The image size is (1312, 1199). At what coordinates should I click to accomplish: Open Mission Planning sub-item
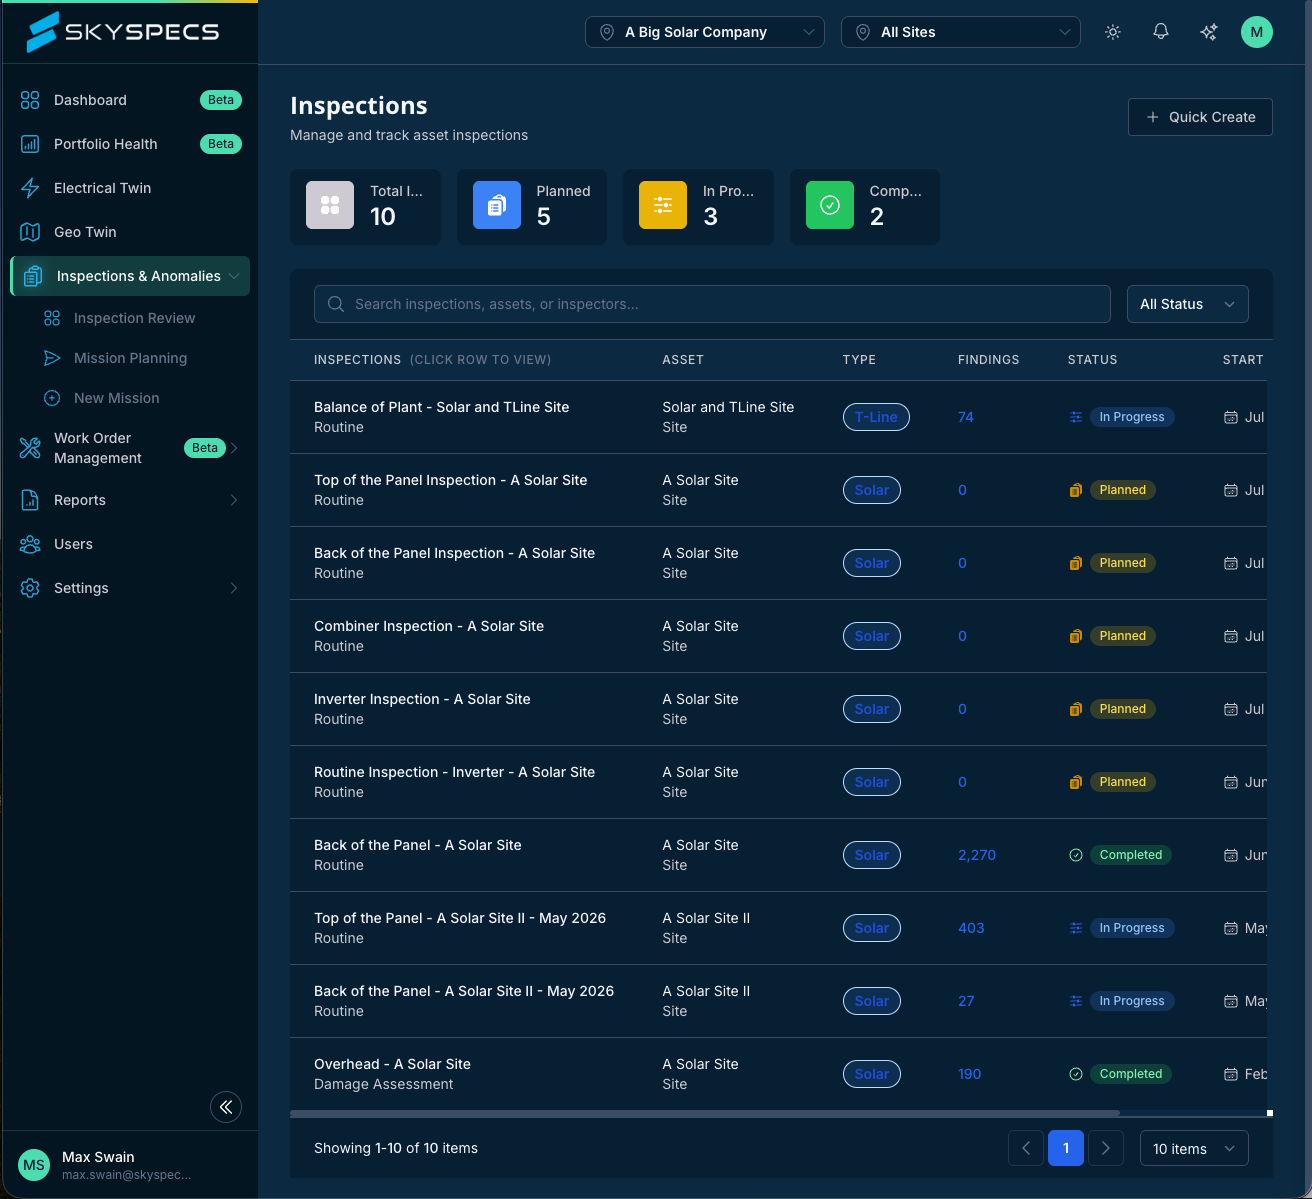point(130,358)
